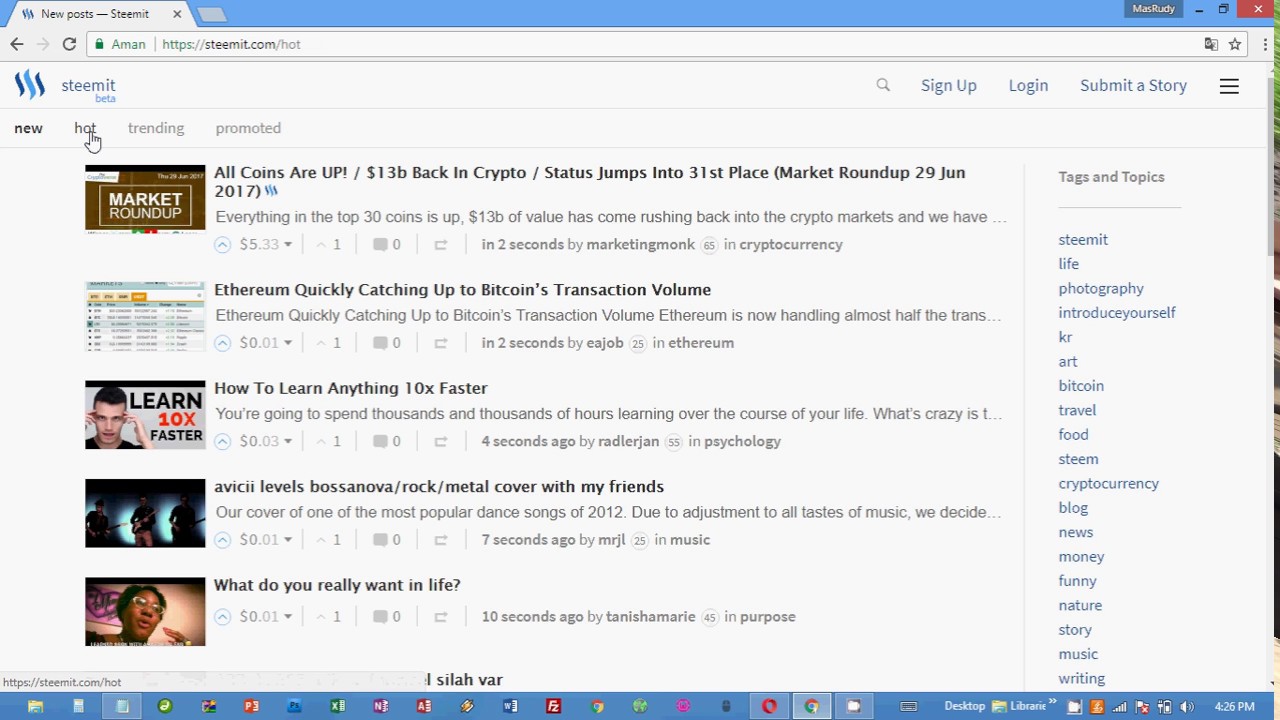Open the LEARN 10X FASTER thumbnail
The height and width of the screenshot is (720, 1280).
pyautogui.click(x=145, y=415)
